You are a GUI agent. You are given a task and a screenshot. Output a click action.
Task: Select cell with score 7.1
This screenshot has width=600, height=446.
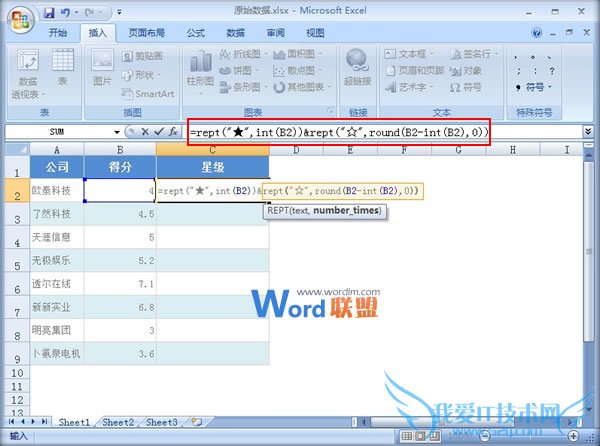pos(120,284)
